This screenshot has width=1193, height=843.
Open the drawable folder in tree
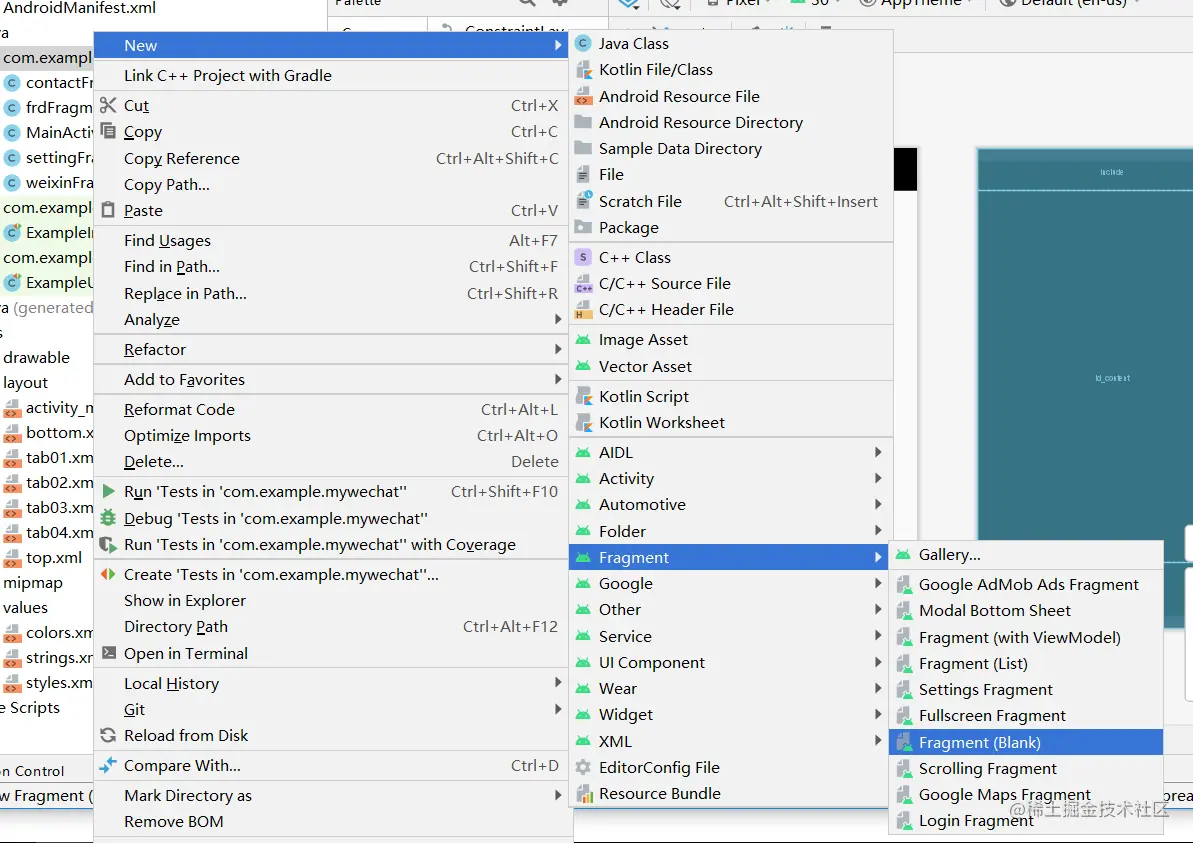(37, 357)
